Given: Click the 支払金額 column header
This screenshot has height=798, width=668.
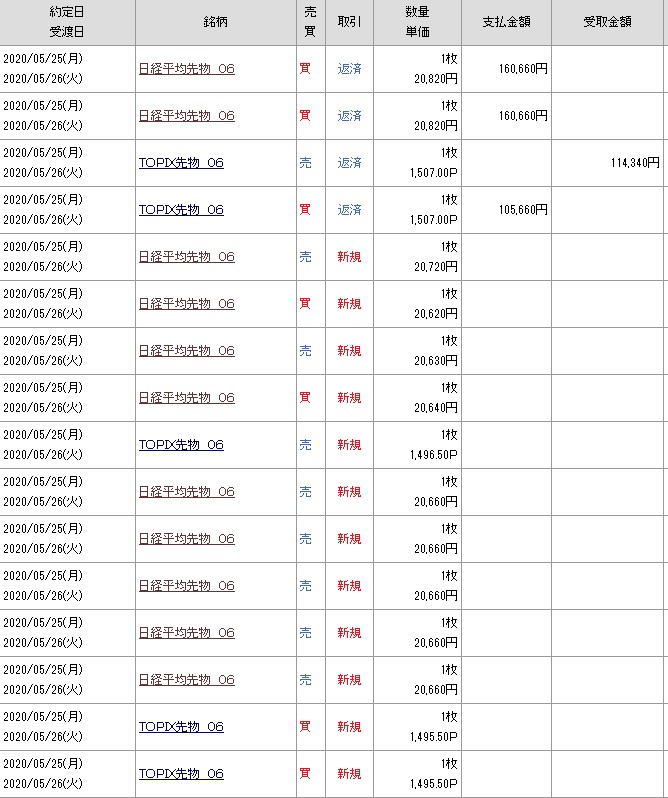Looking at the screenshot, I should pos(507,22).
